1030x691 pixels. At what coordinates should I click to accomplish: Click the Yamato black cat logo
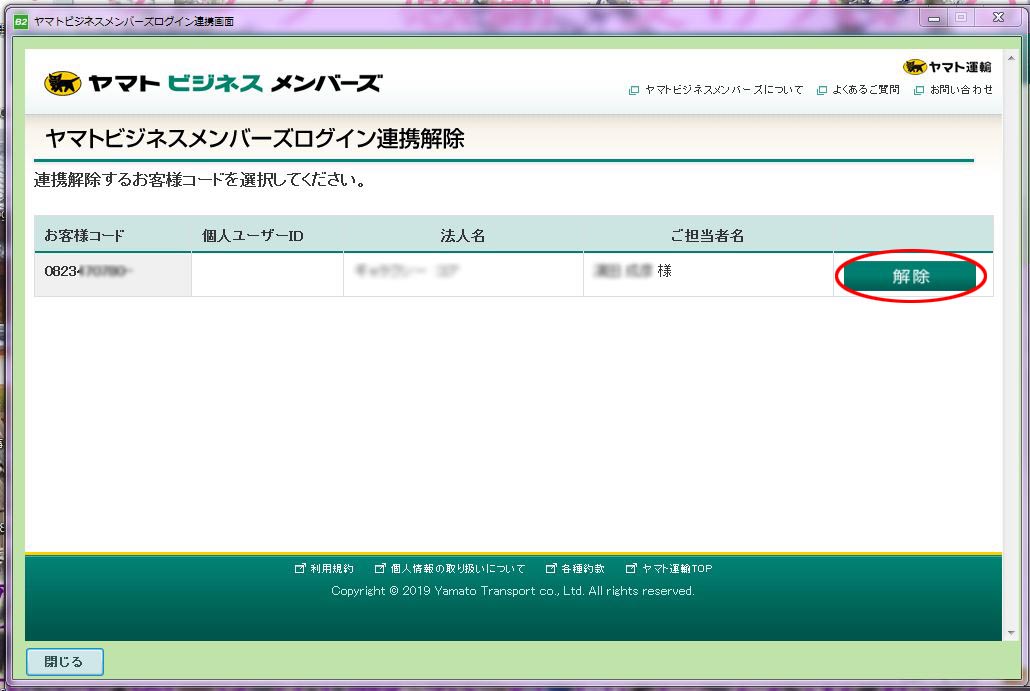pyautogui.click(x=62, y=83)
